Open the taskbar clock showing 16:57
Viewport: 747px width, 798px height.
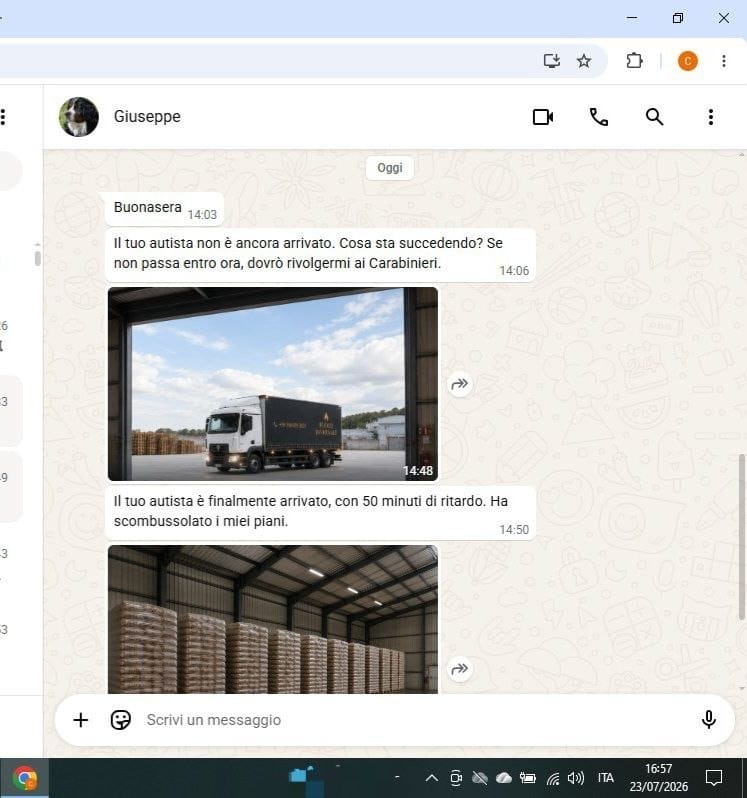click(659, 778)
